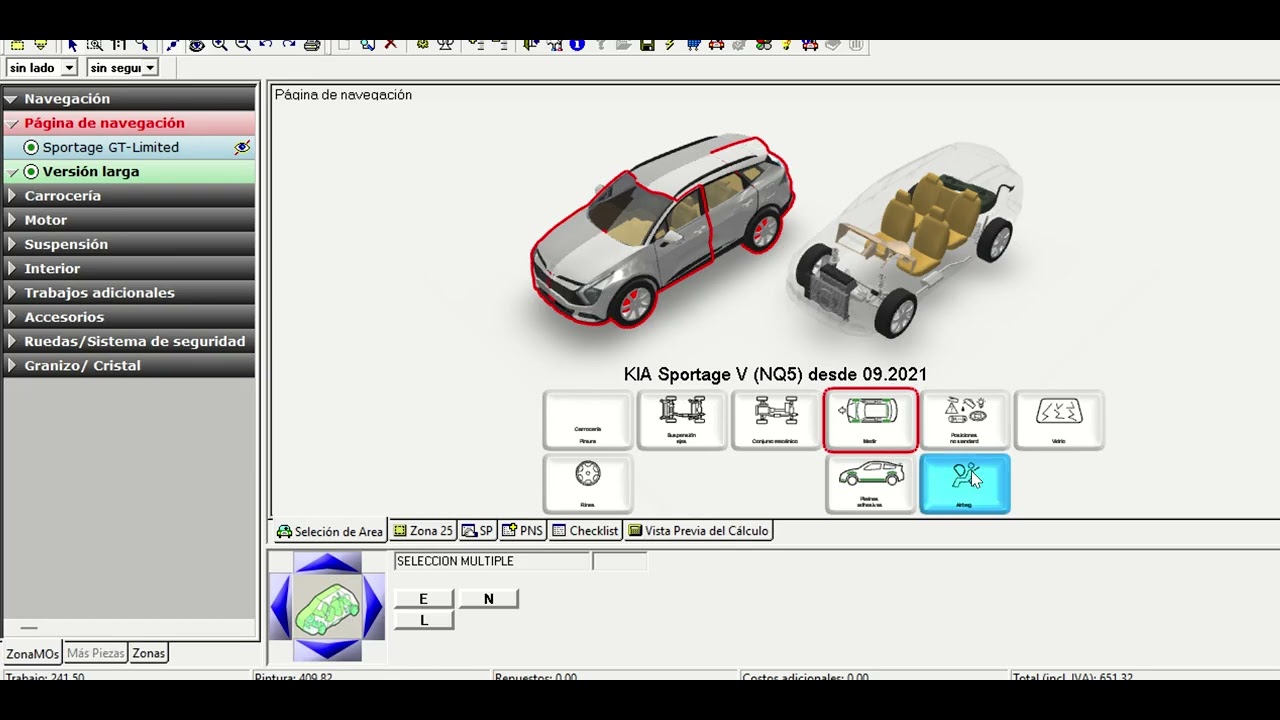Open the Rines wheel tile
1280x720 pixels.
coord(588,484)
